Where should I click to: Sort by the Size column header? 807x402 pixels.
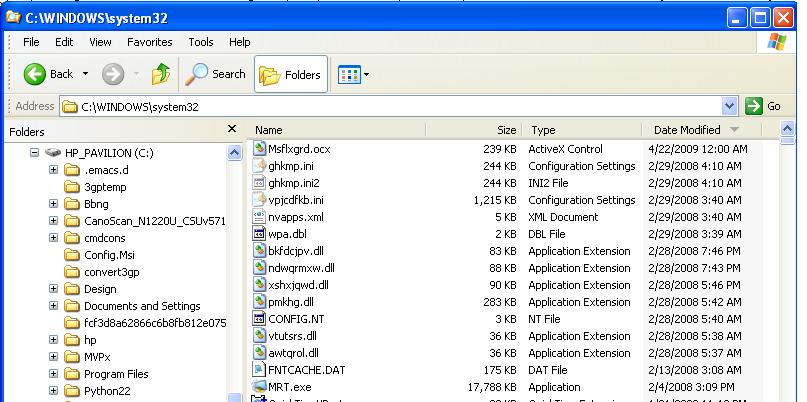(x=473, y=130)
